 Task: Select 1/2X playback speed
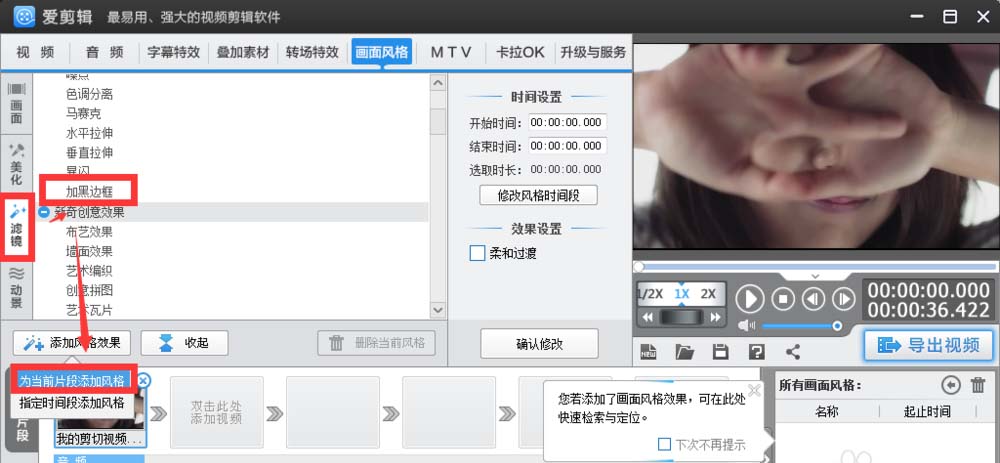click(x=650, y=294)
